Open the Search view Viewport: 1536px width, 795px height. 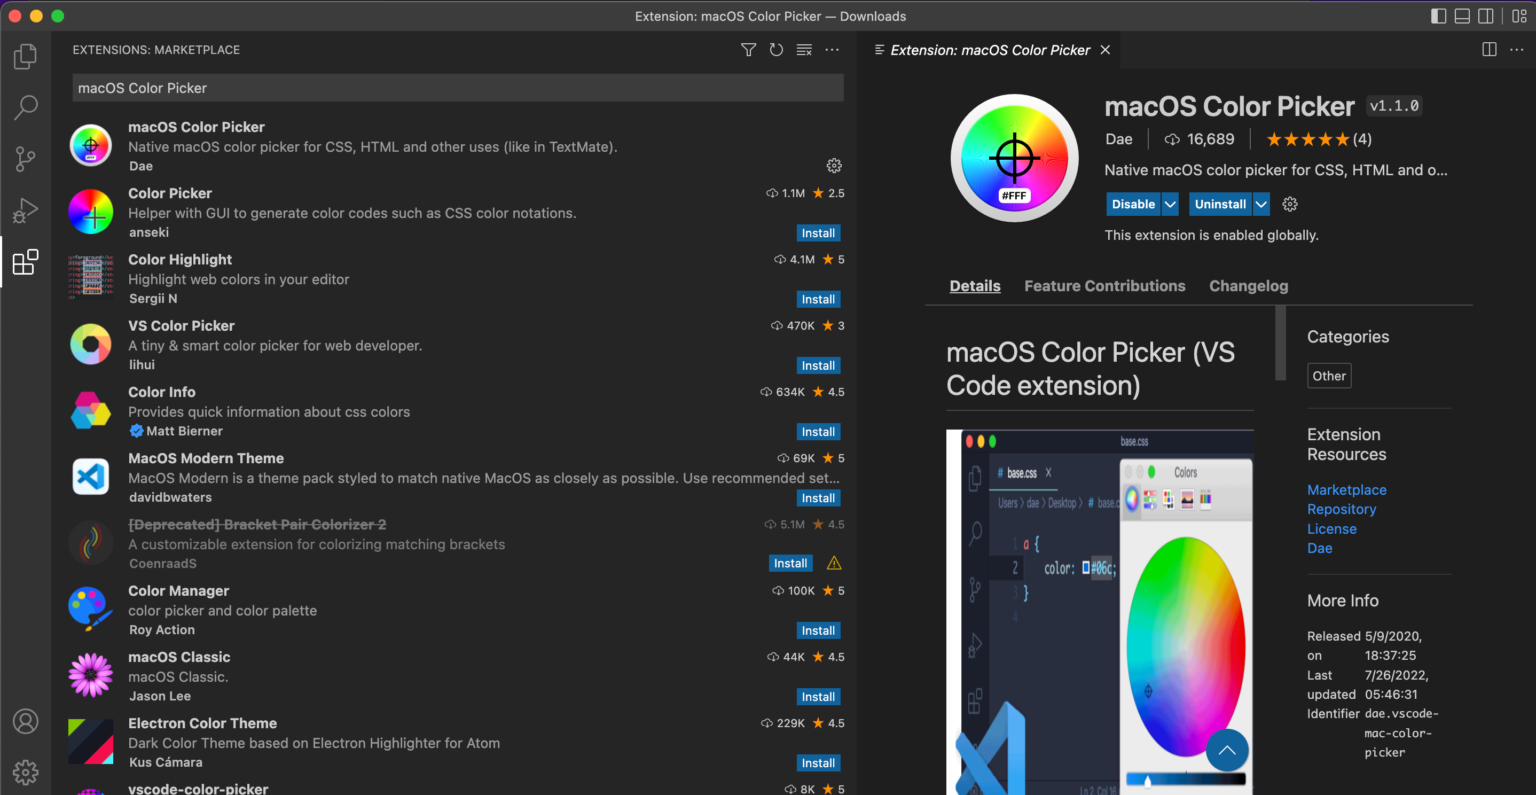(25, 107)
